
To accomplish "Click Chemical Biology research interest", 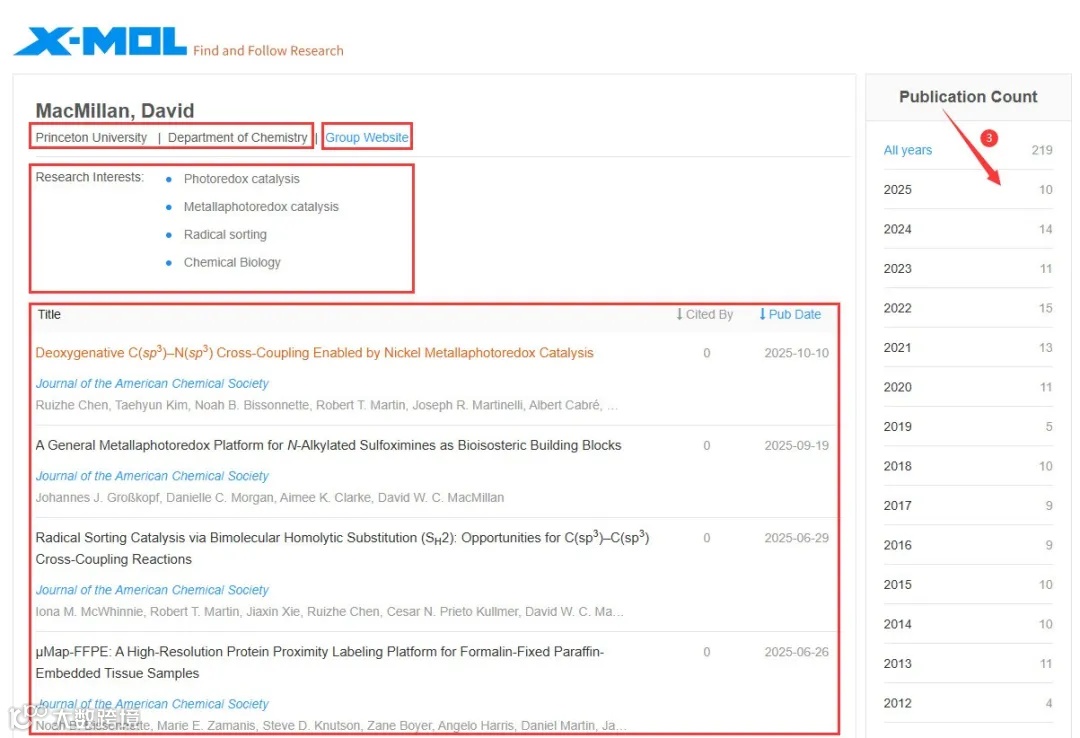I will (x=232, y=262).
